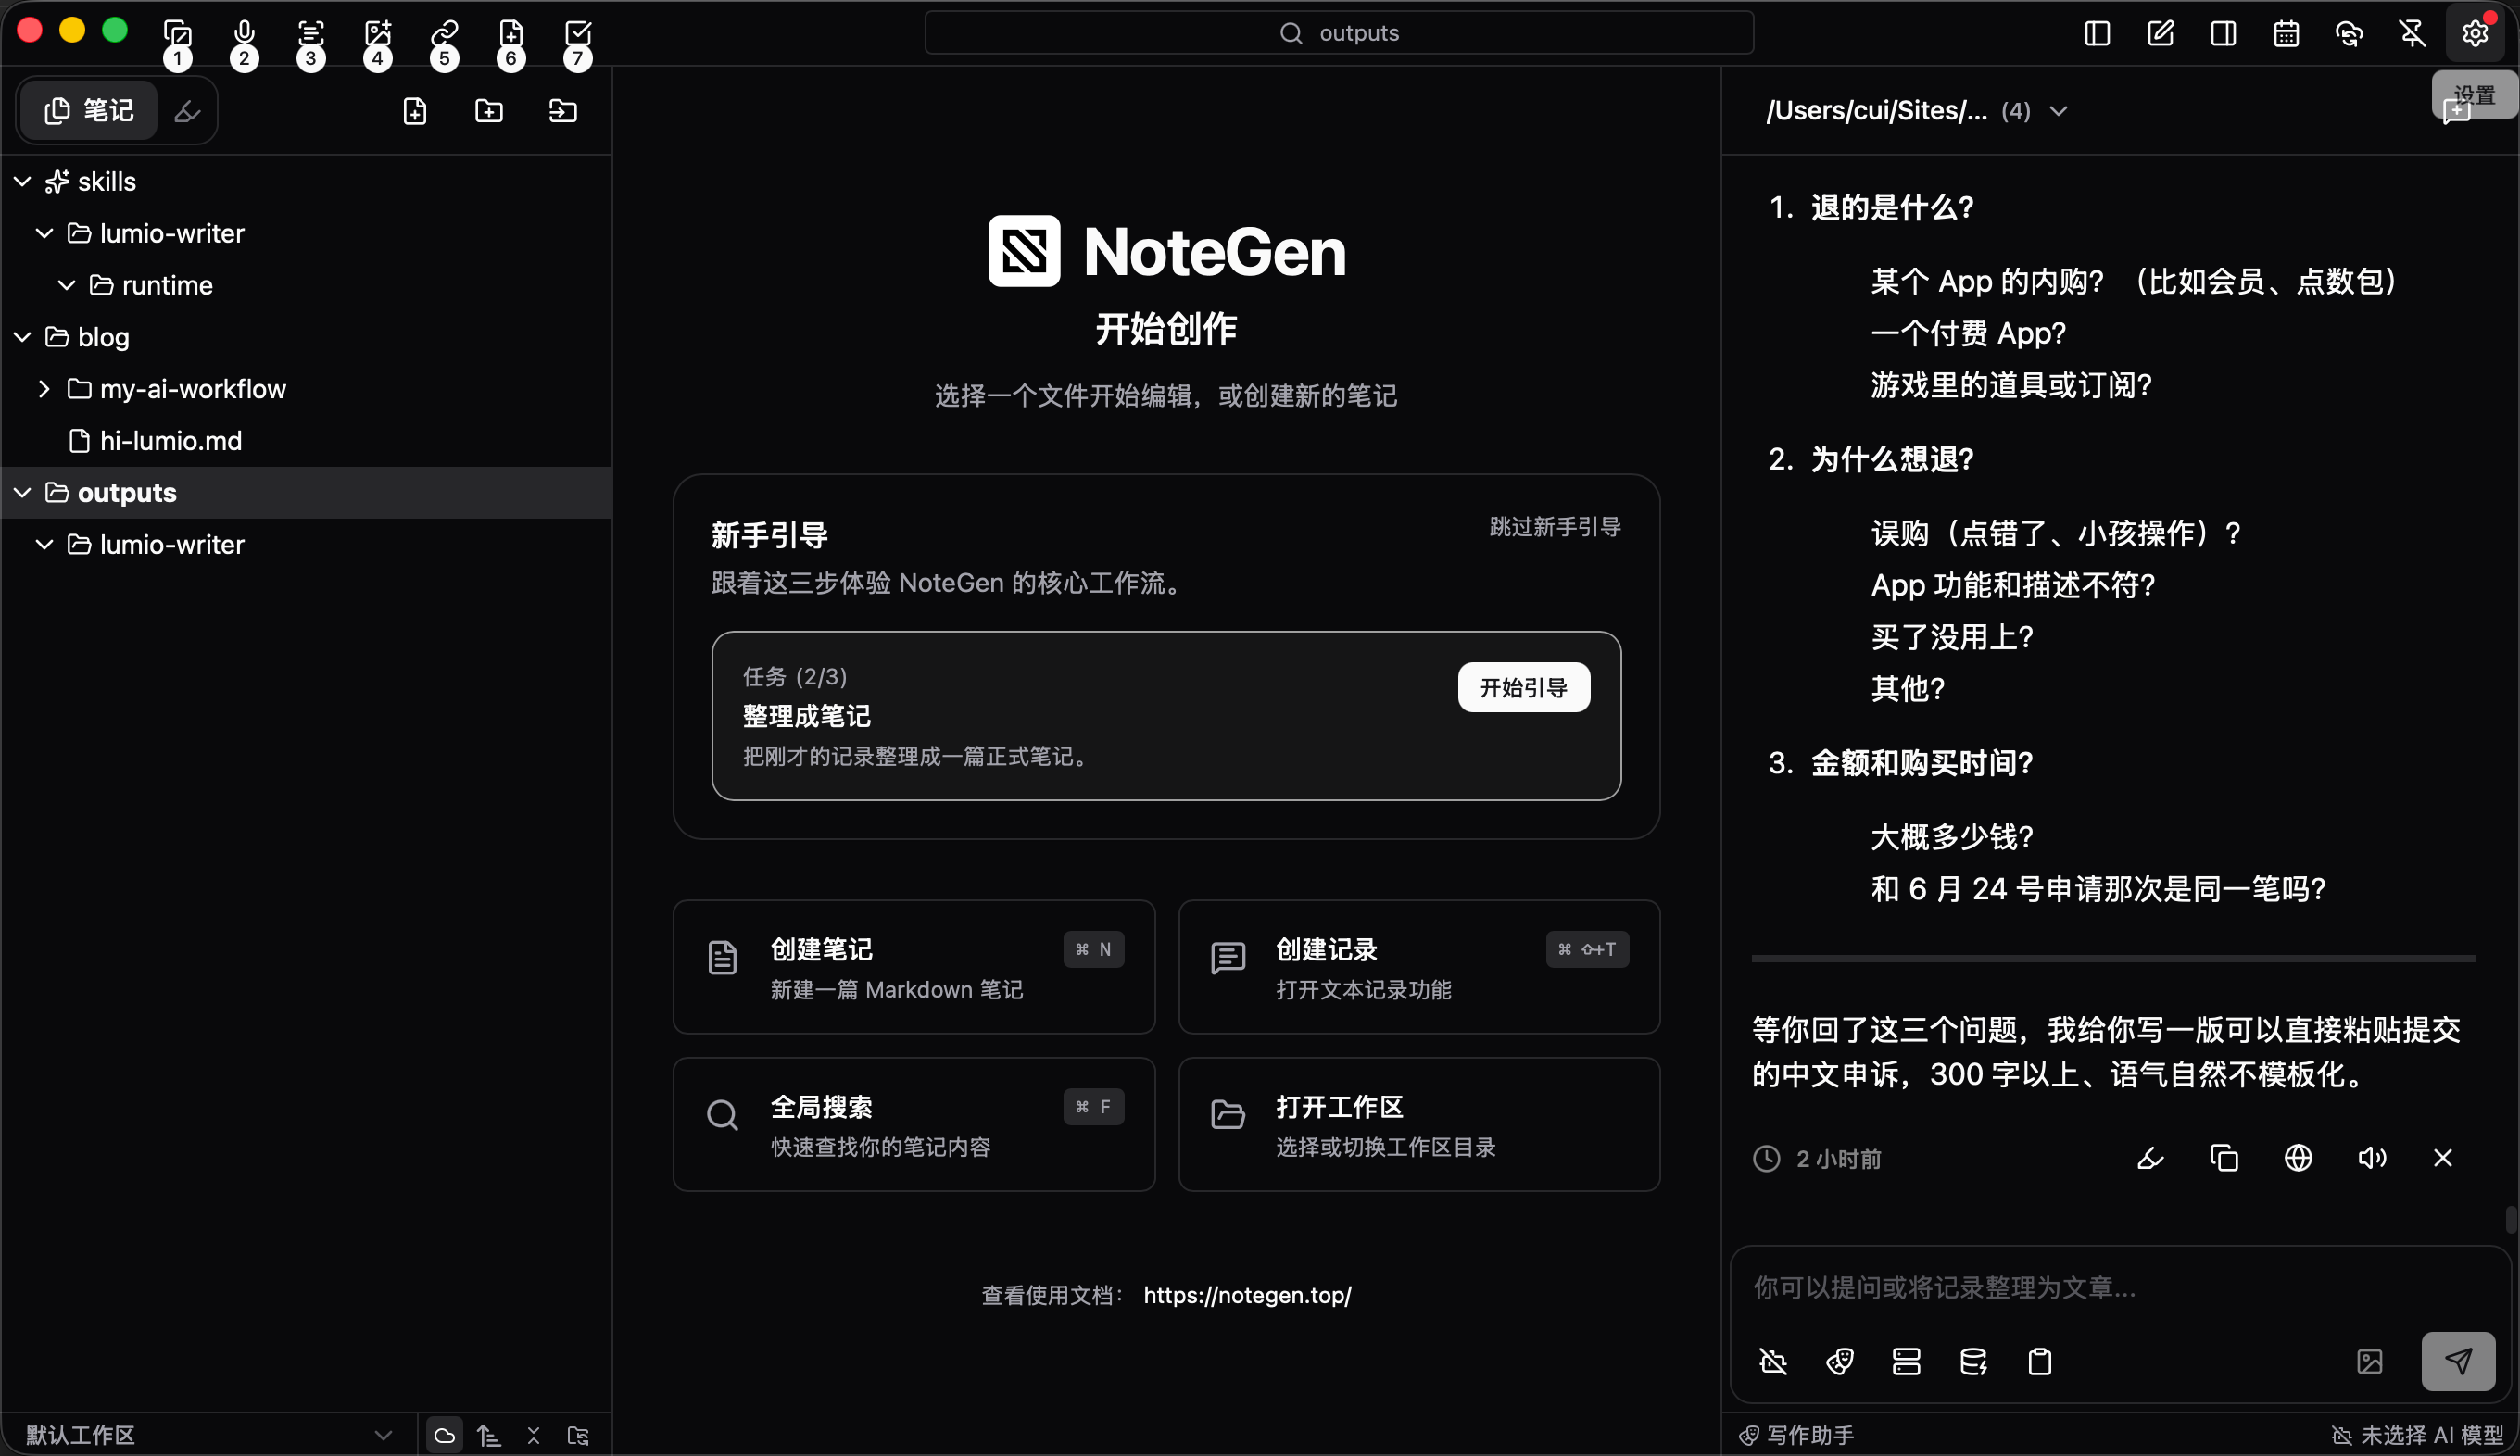Send the chat message
2520x1456 pixels.
2458,1361
